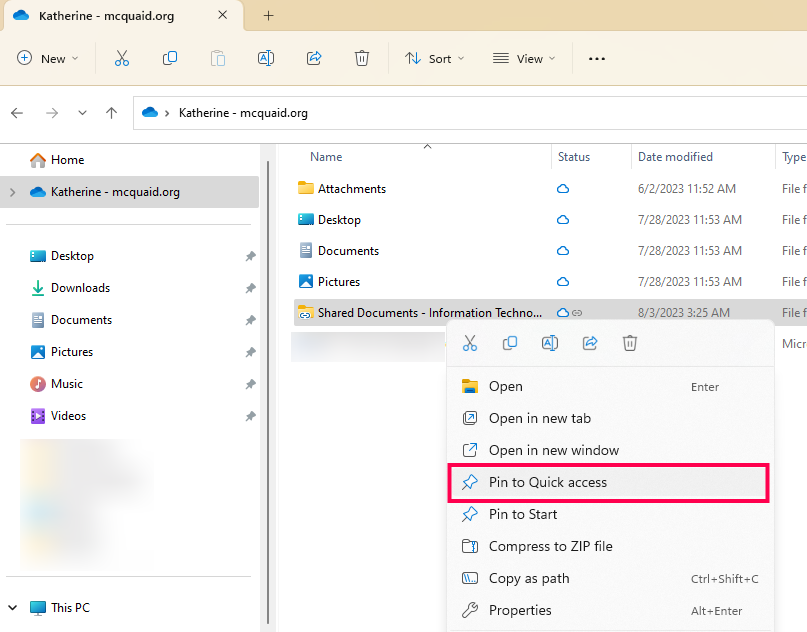Choose Open from the context menu
The height and width of the screenshot is (632, 807).
pos(610,387)
